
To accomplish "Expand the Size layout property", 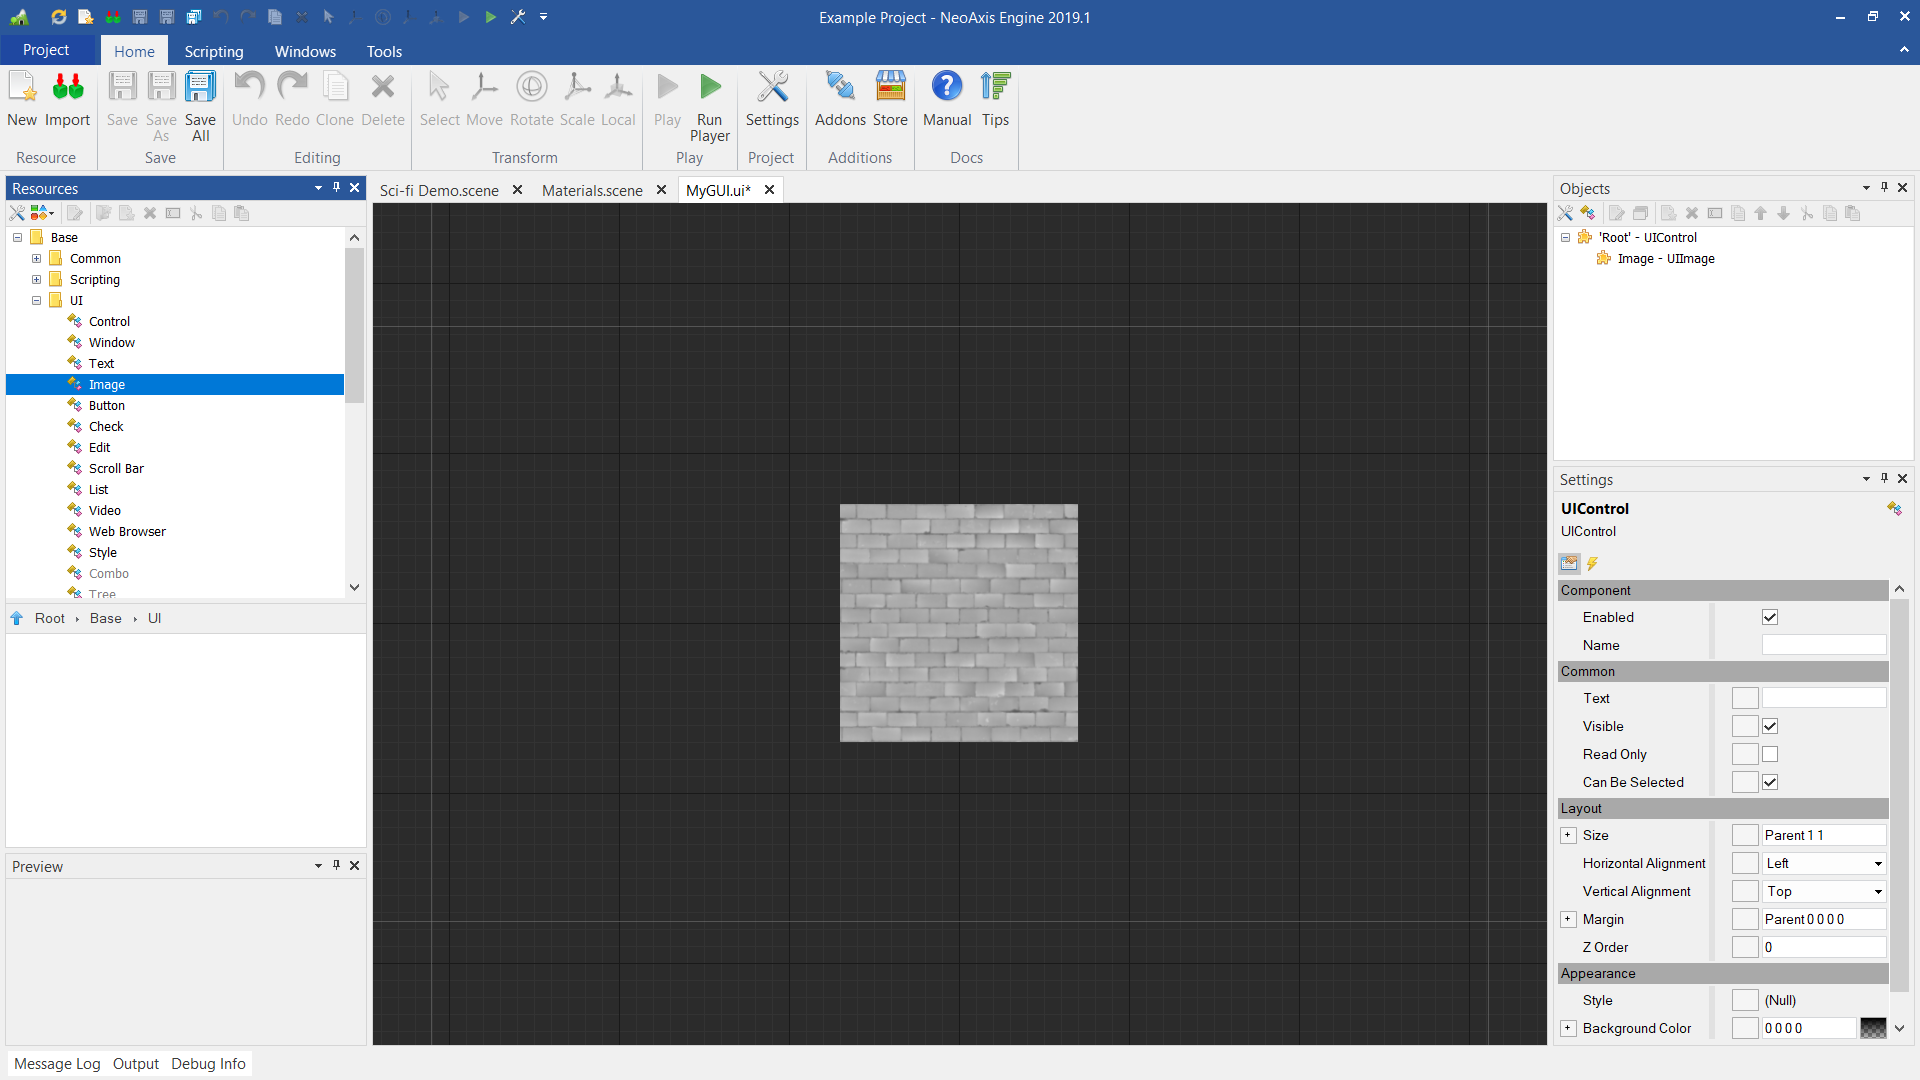I will point(1568,835).
